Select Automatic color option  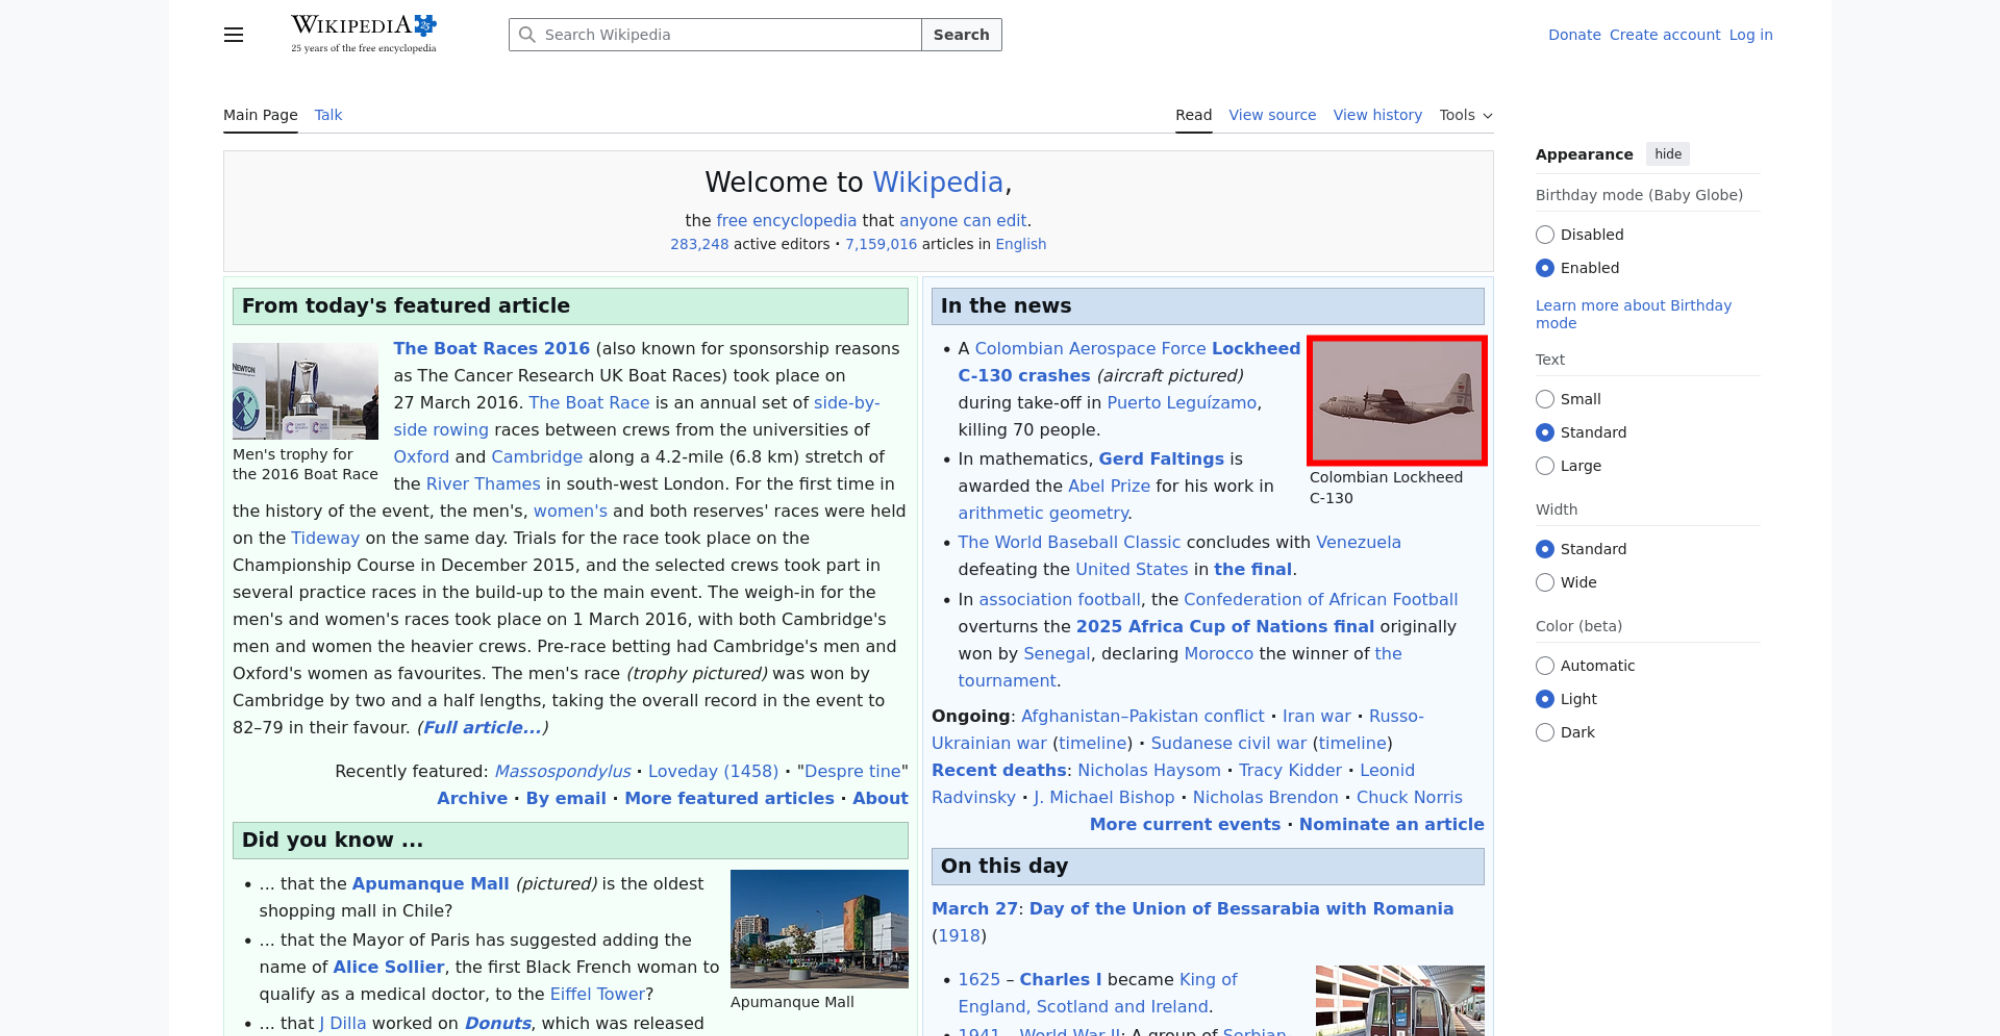coord(1545,666)
